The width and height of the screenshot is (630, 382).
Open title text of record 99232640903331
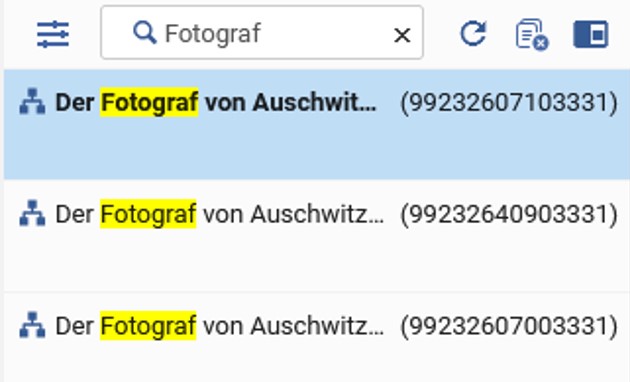tap(219, 214)
